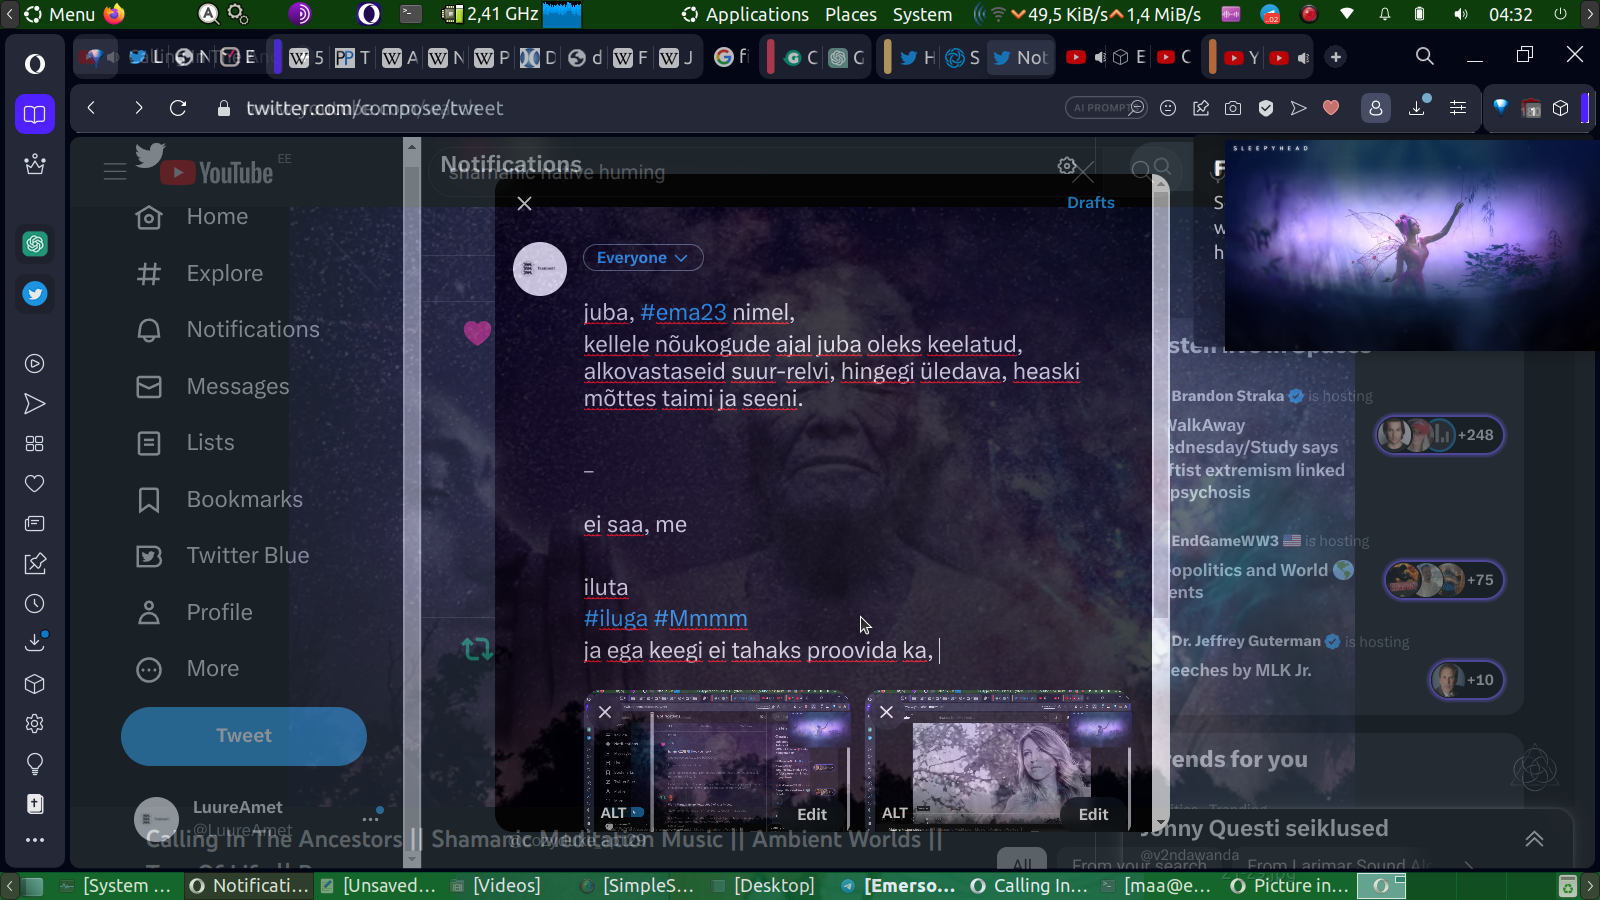1600x900 pixels.
Task: Add ALT text to first image
Action: 621,813
